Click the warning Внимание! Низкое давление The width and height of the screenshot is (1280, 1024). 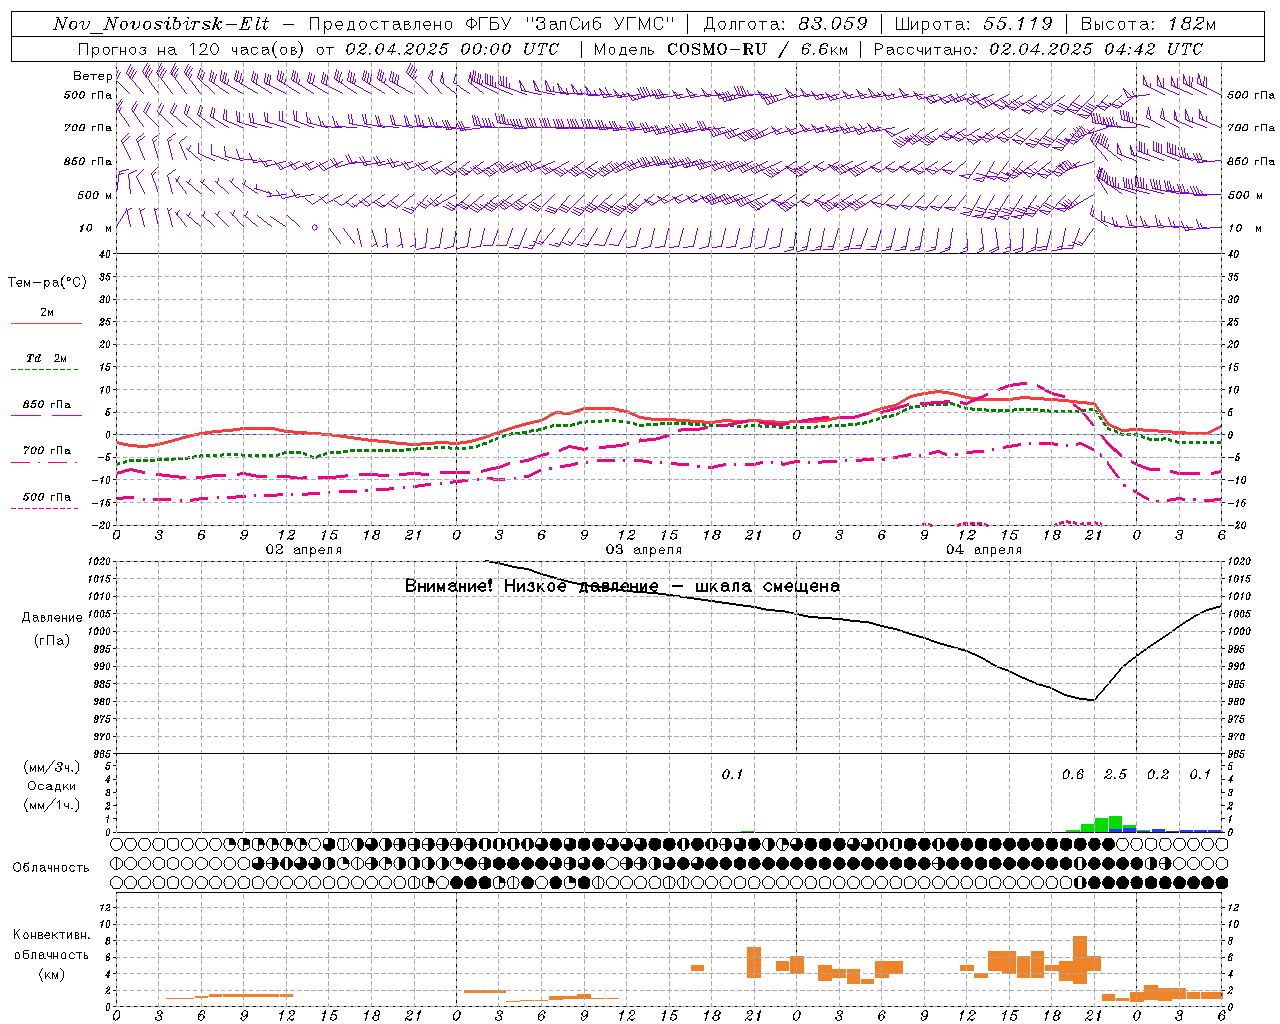click(x=532, y=586)
